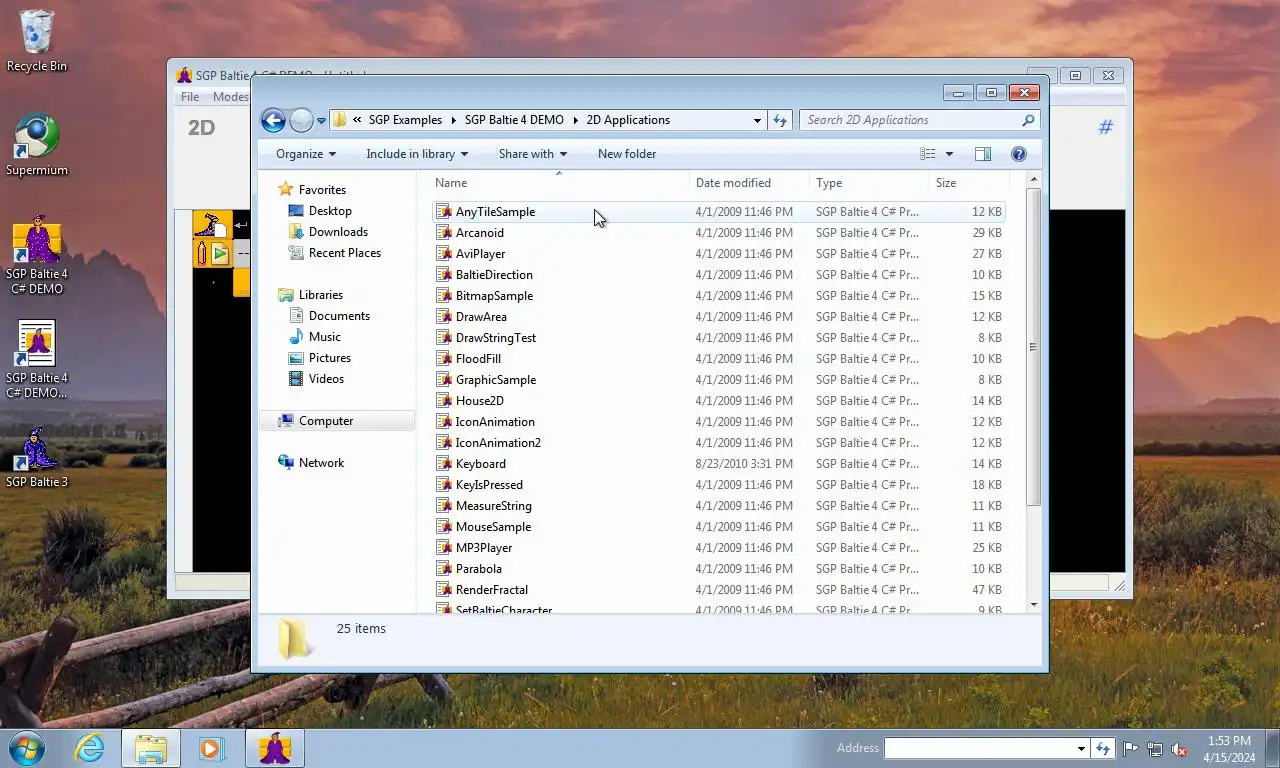
Task: Sort by the Type column header
Action: (869, 183)
